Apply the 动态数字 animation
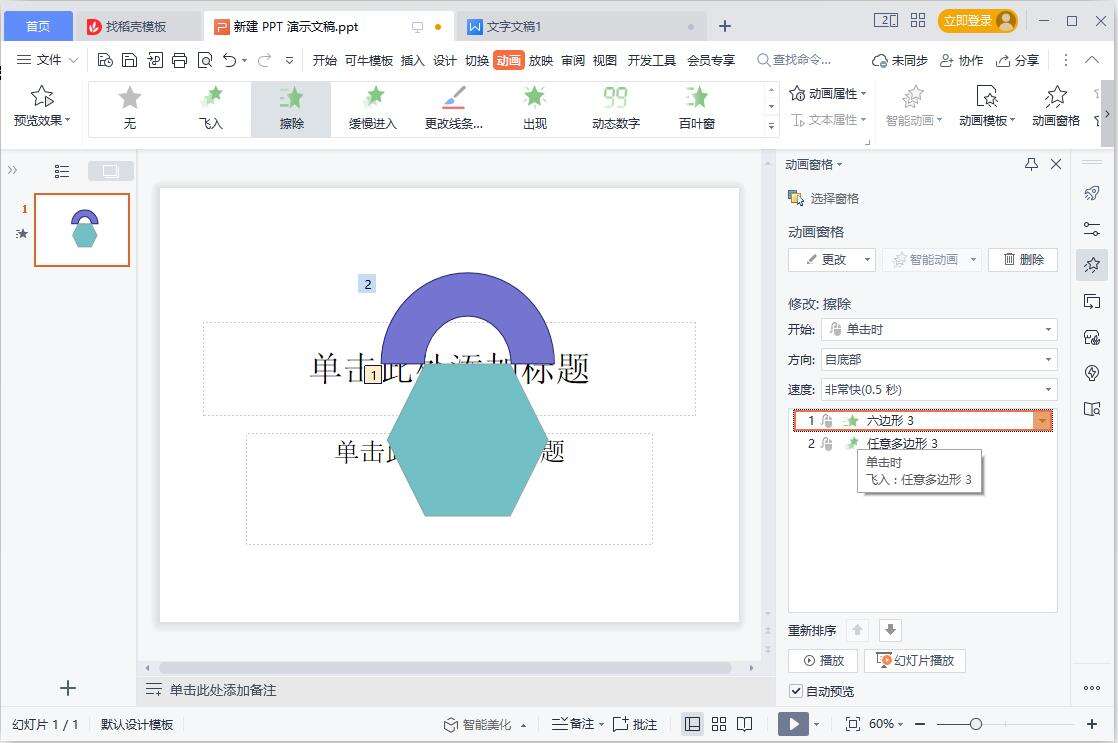Image resolution: width=1118 pixels, height=743 pixels. point(615,108)
